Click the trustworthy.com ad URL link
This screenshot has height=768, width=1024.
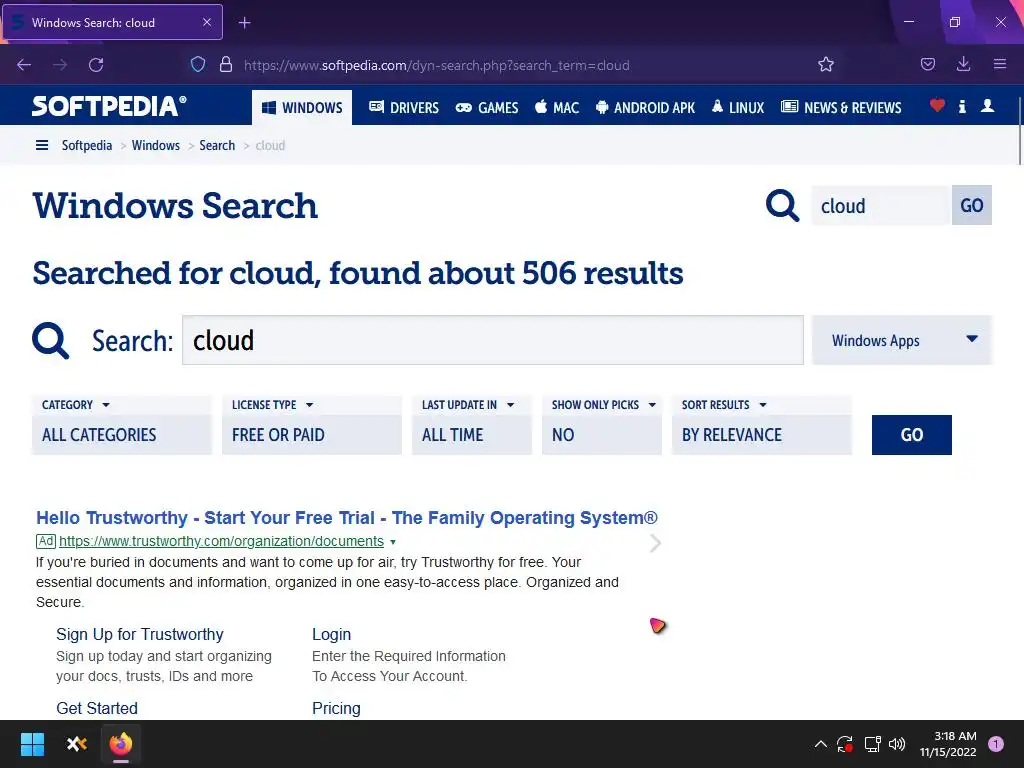click(x=221, y=541)
